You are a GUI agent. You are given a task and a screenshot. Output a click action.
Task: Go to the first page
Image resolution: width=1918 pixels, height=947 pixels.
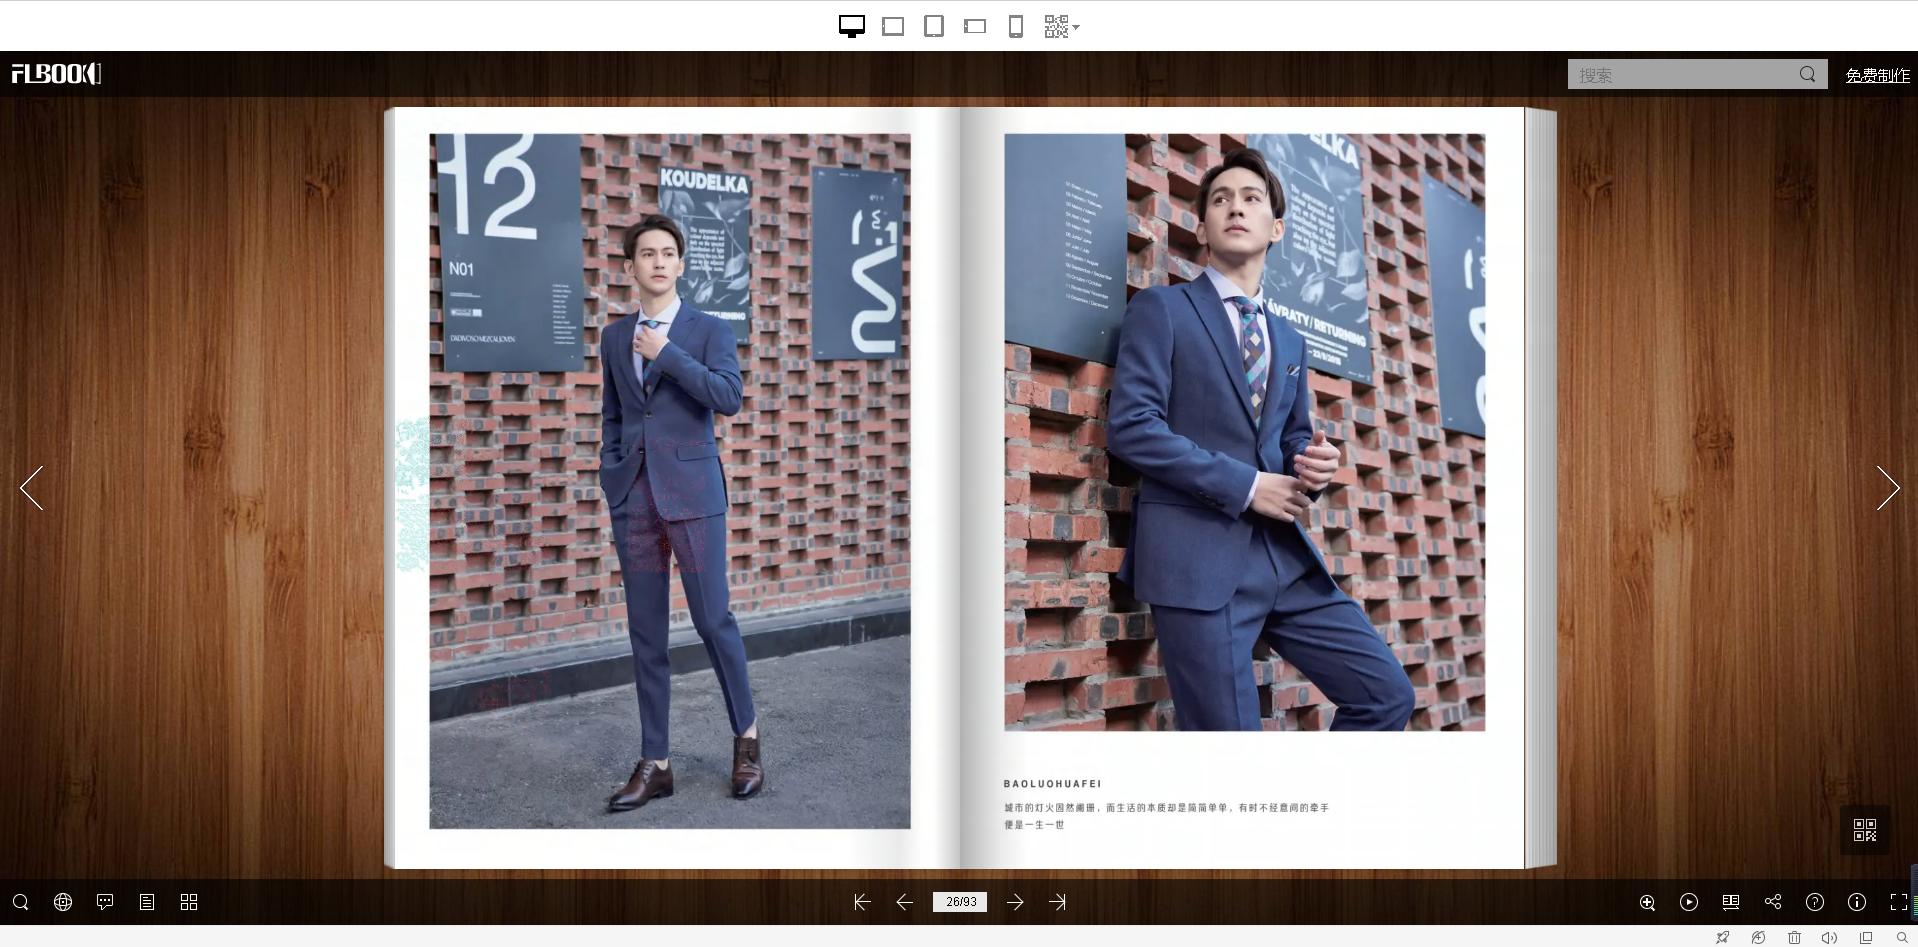pyautogui.click(x=862, y=902)
